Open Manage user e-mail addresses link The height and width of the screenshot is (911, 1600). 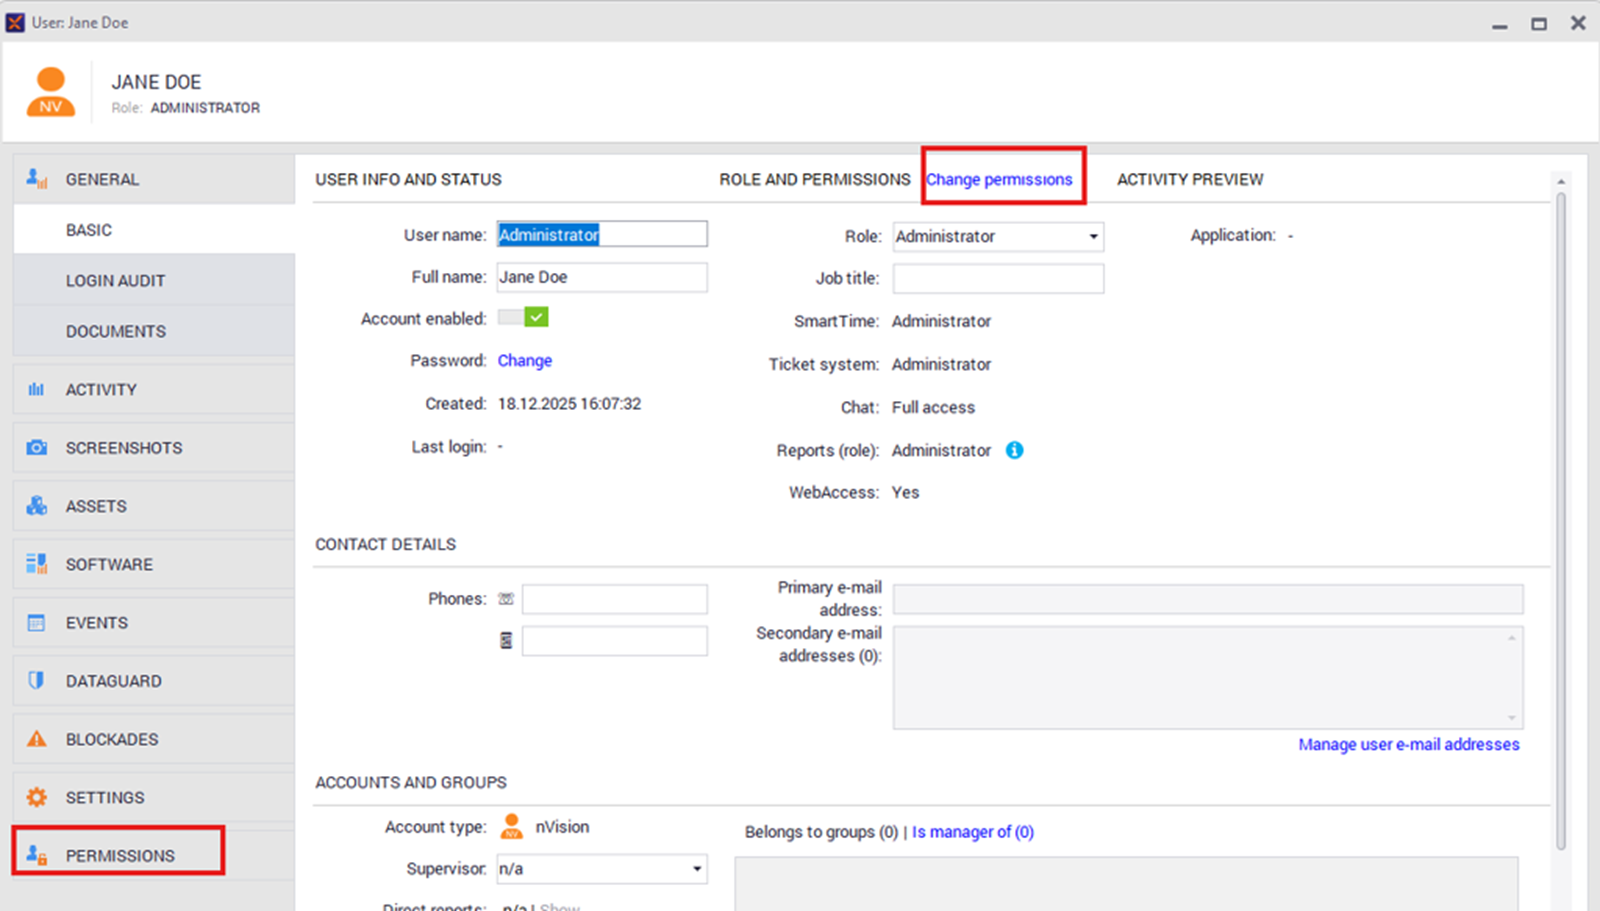(1408, 745)
